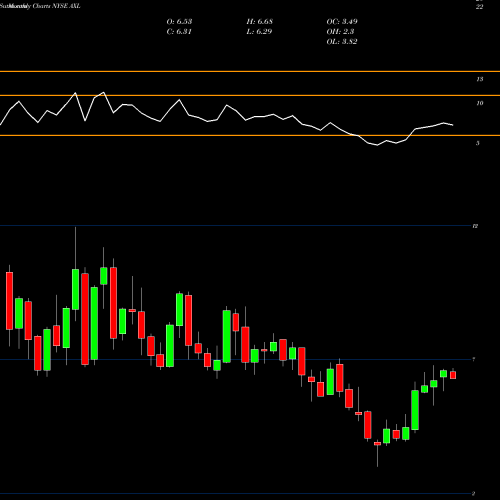Click the 'OL: 3.82' reading
500x500 pixels.
pos(342,41)
